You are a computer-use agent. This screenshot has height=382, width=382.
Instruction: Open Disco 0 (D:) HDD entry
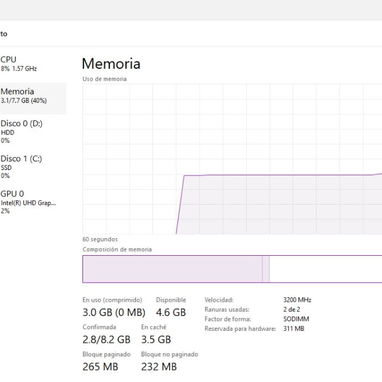pos(32,131)
